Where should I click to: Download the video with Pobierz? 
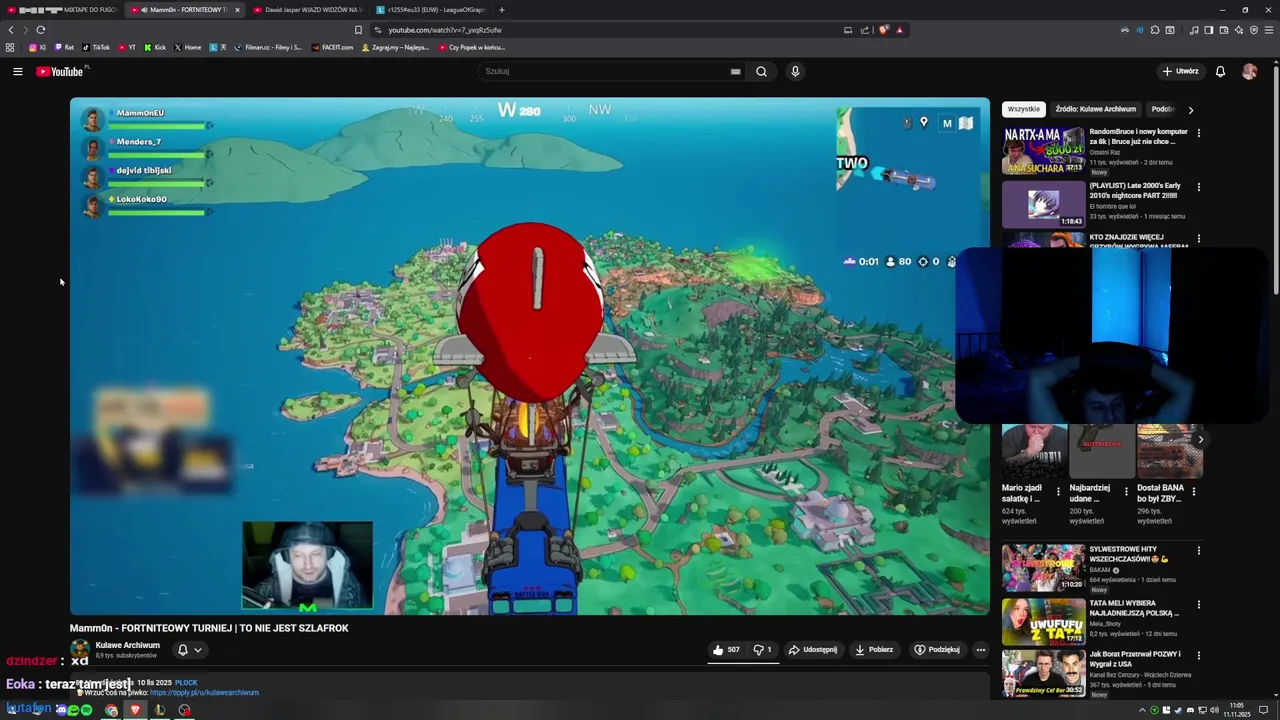click(x=874, y=649)
